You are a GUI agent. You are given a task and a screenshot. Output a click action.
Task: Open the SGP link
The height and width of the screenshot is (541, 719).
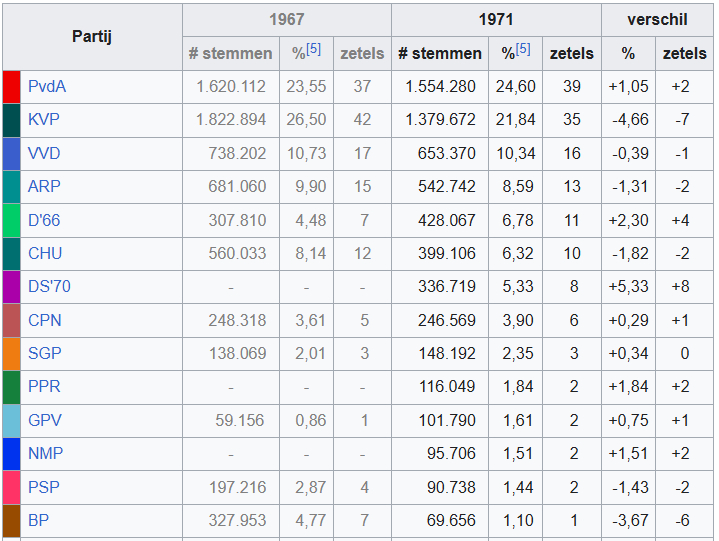point(45,354)
